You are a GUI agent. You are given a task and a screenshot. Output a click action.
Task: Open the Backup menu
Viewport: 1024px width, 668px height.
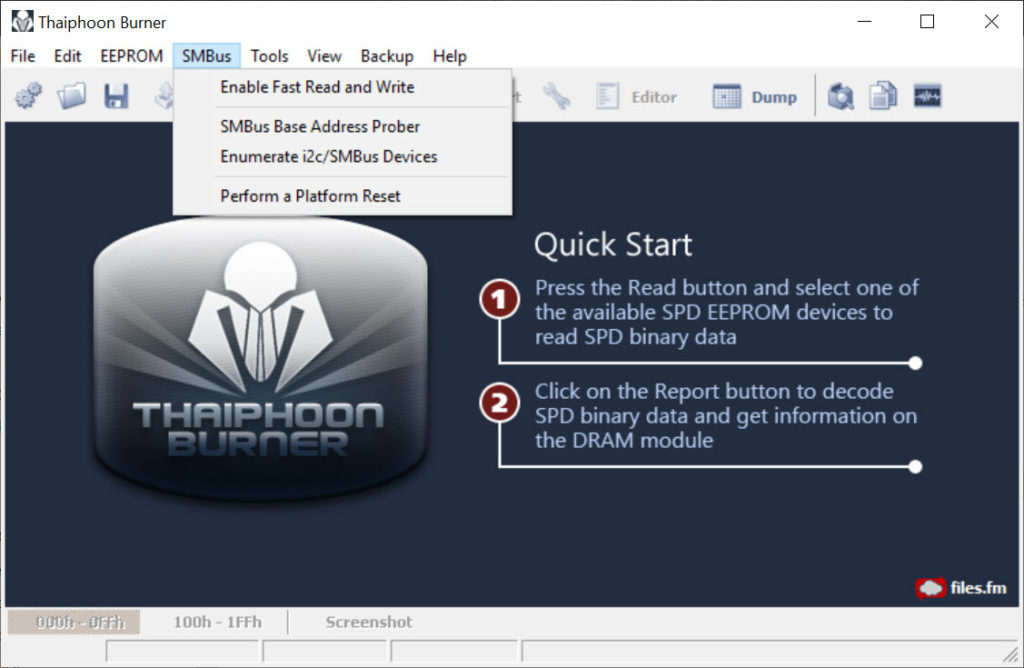coord(387,56)
